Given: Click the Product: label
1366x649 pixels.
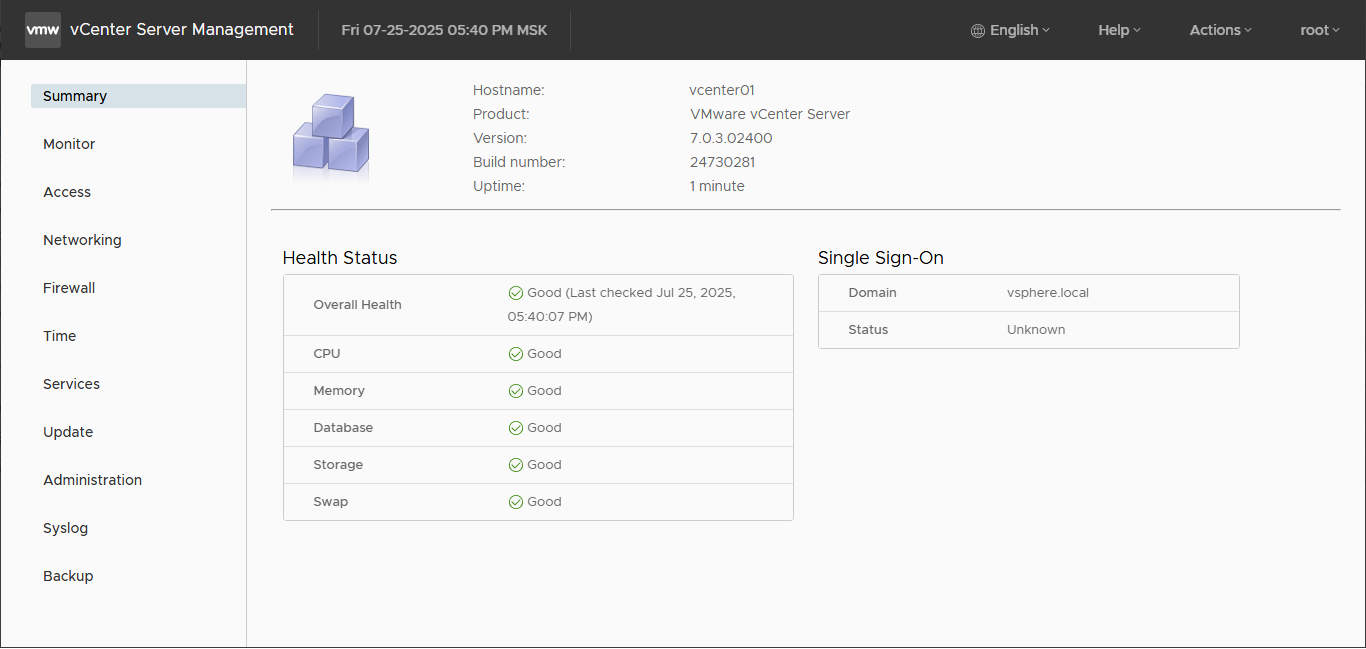Looking at the screenshot, I should (501, 114).
